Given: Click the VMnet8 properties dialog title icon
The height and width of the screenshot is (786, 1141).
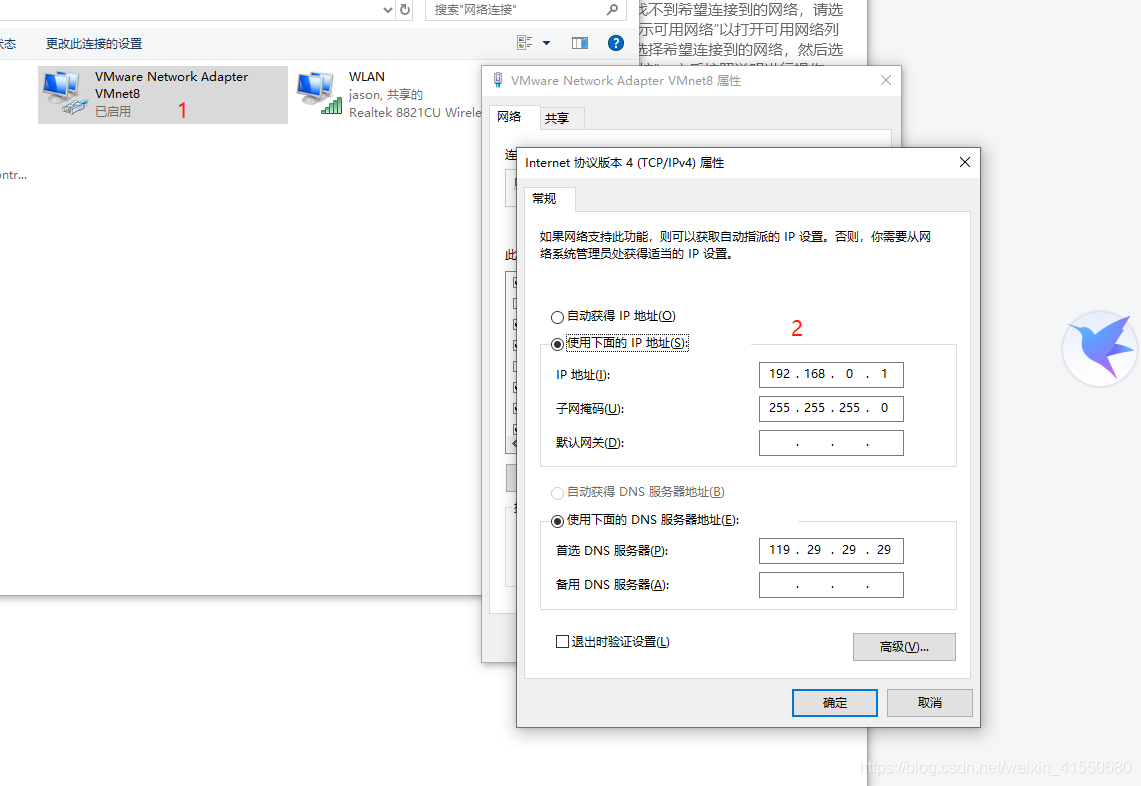Looking at the screenshot, I should [x=498, y=80].
